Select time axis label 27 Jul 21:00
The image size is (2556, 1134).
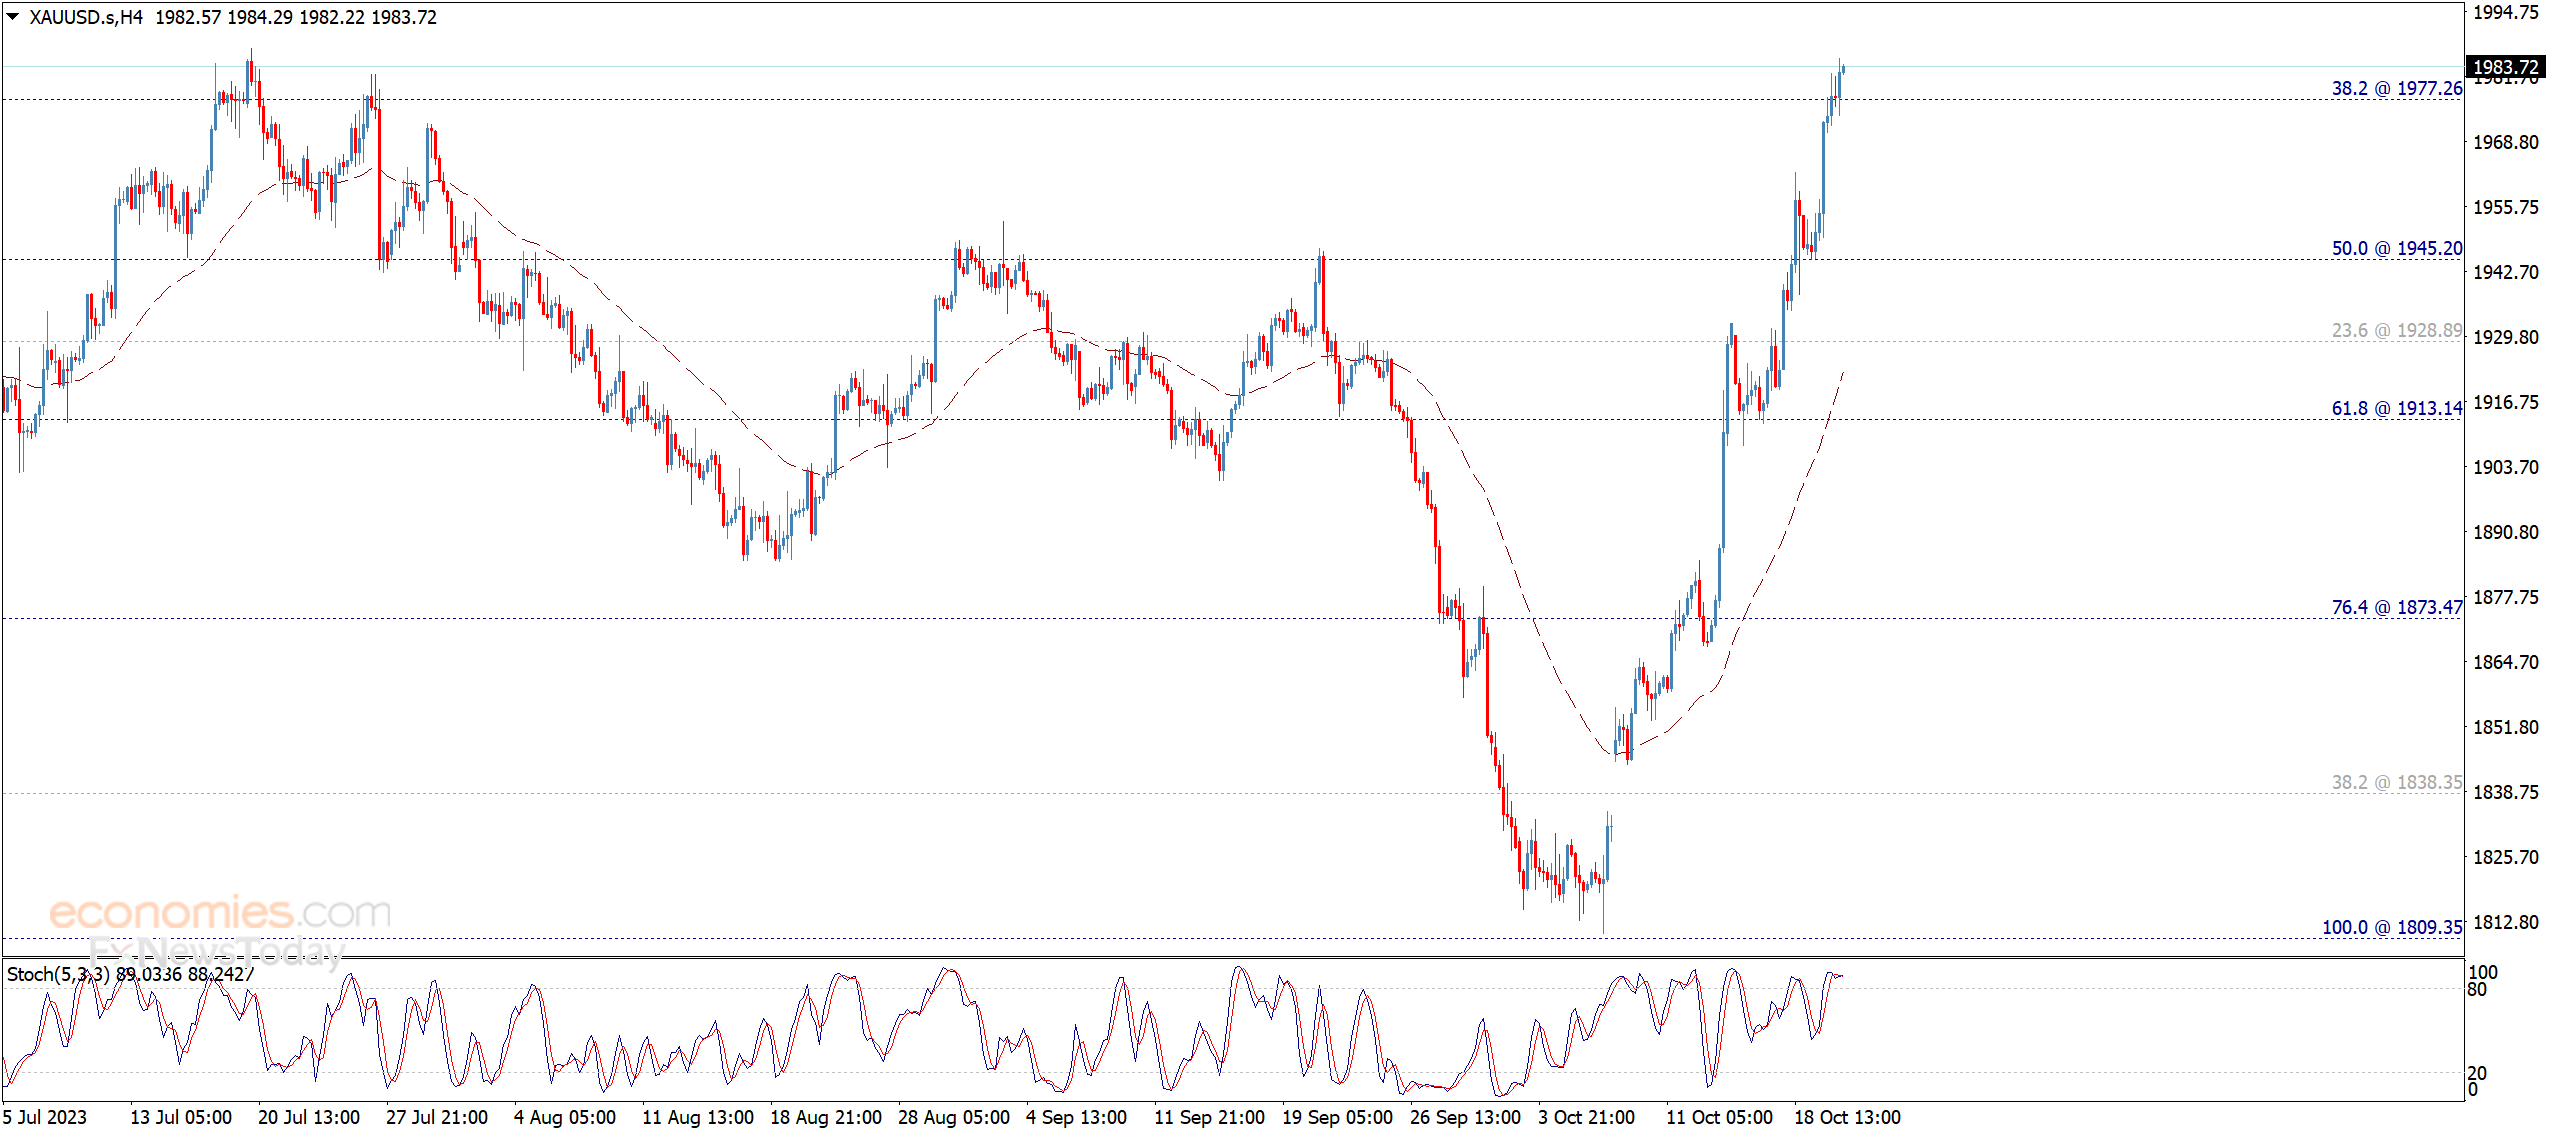click(437, 1117)
